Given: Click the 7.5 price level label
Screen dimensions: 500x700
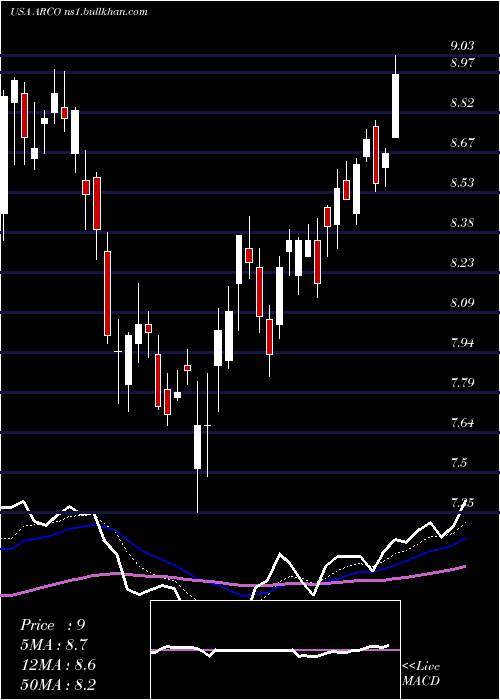Looking at the screenshot, I should click(x=459, y=462).
